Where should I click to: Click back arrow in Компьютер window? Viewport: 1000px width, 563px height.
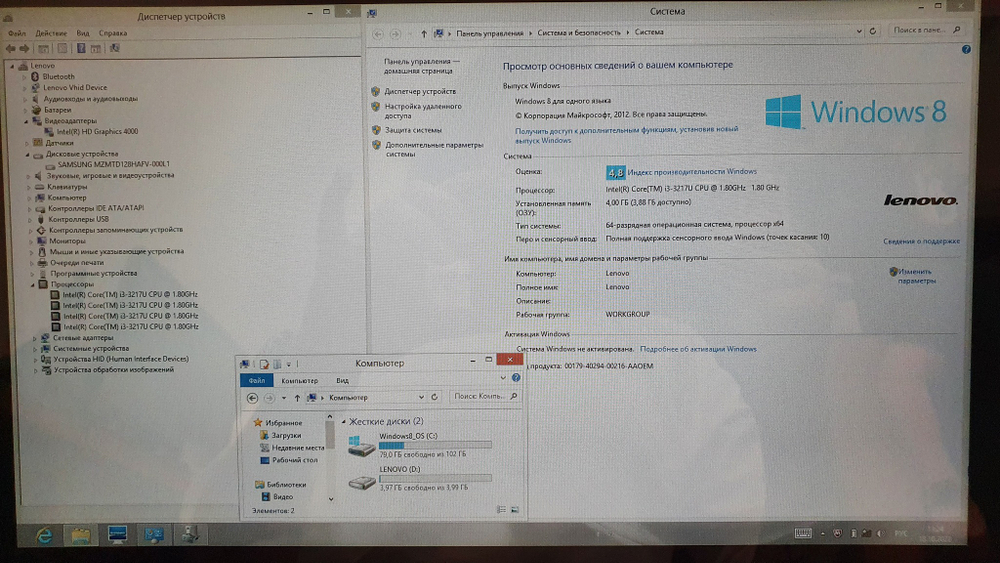coord(253,398)
